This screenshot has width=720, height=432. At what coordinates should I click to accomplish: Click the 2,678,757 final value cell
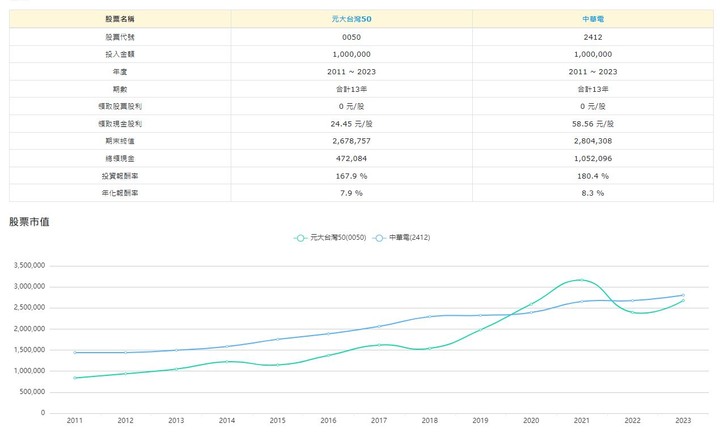(x=351, y=141)
